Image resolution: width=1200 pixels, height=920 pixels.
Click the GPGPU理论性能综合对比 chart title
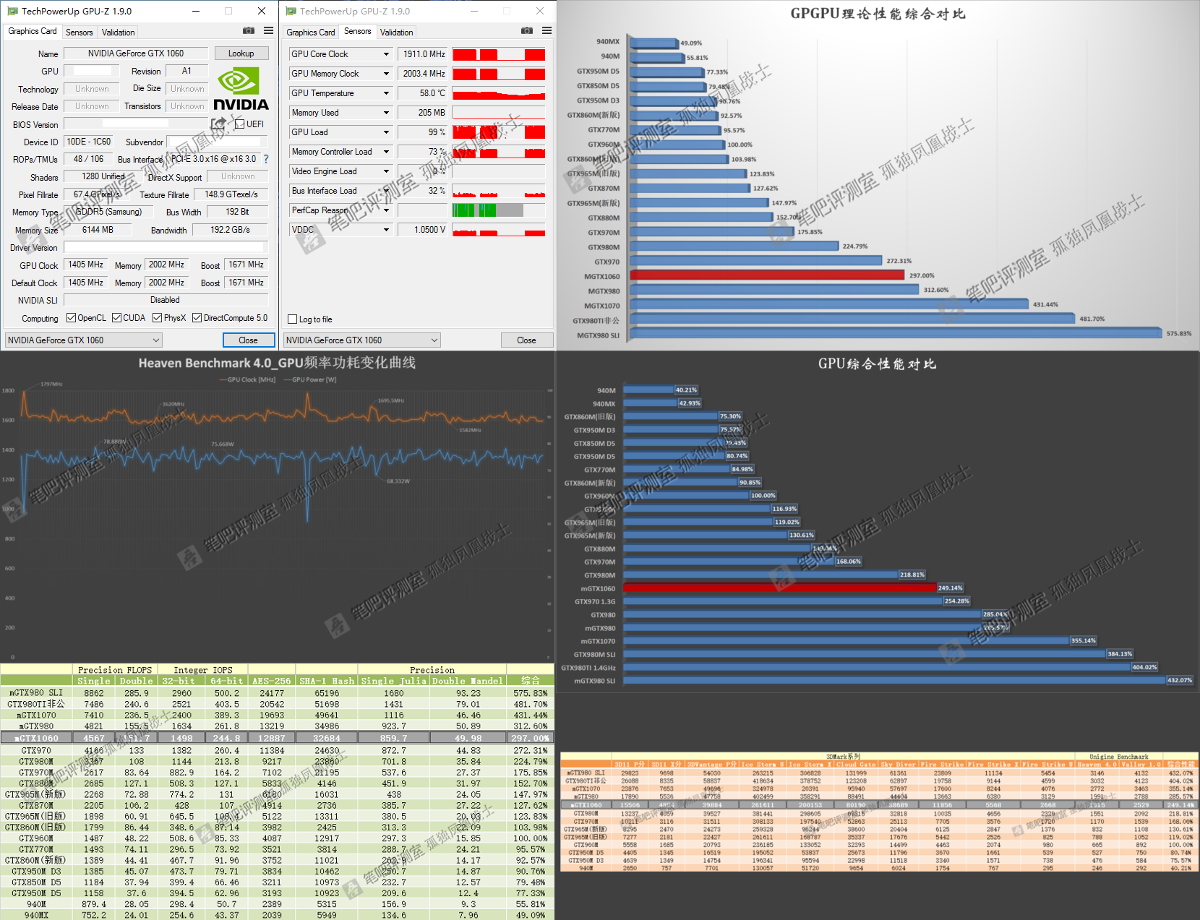(878, 14)
